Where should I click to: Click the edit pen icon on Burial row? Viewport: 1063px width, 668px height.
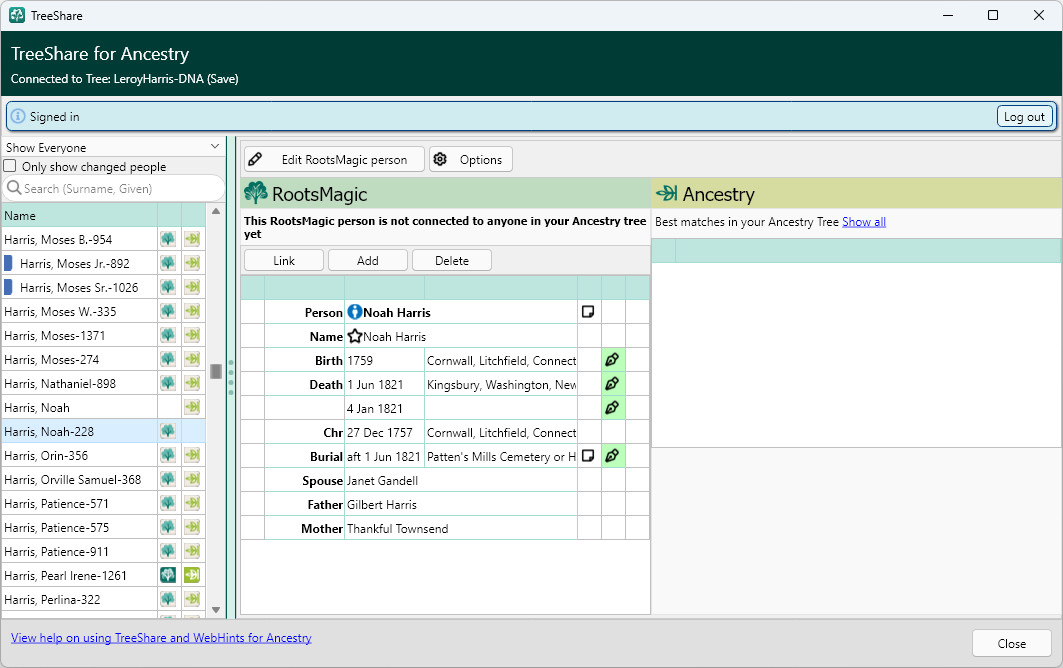coord(613,456)
